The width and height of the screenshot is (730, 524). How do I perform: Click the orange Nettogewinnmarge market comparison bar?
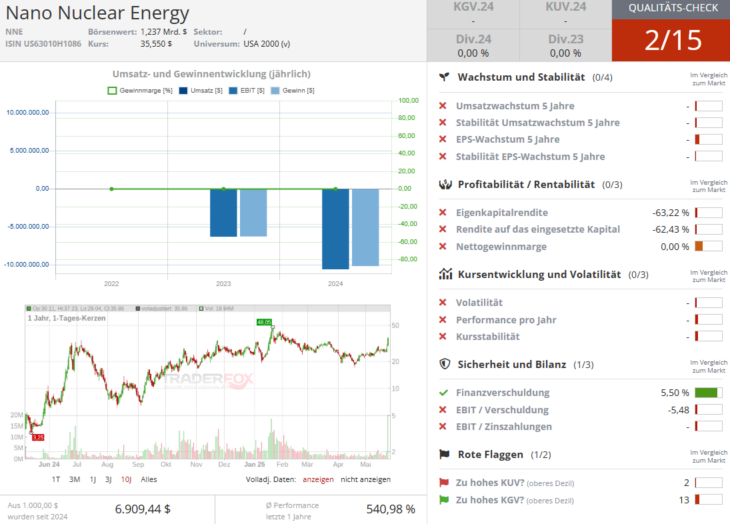709,247
